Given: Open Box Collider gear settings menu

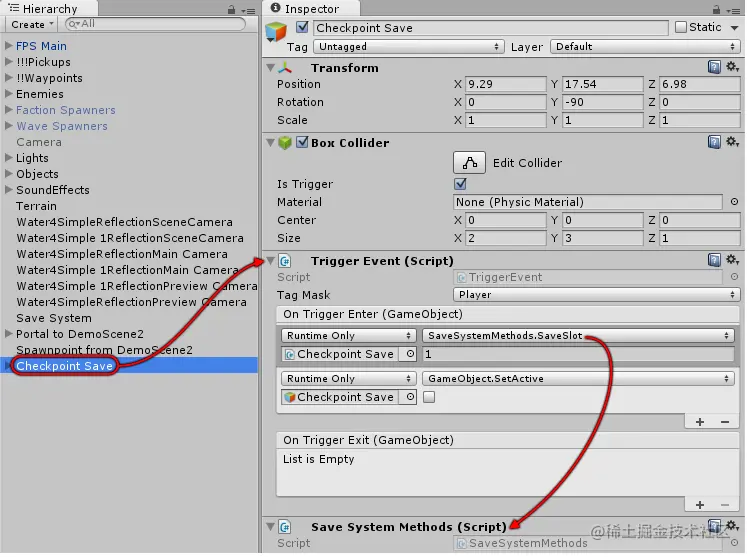Looking at the screenshot, I should 732,142.
